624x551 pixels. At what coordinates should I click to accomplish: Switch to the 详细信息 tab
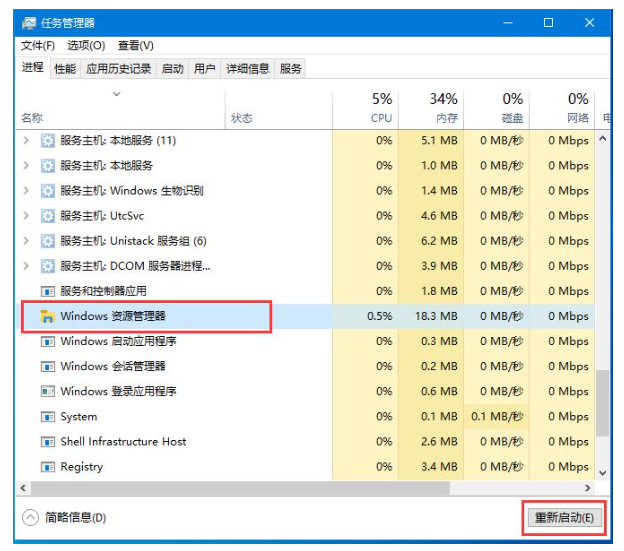(247, 69)
